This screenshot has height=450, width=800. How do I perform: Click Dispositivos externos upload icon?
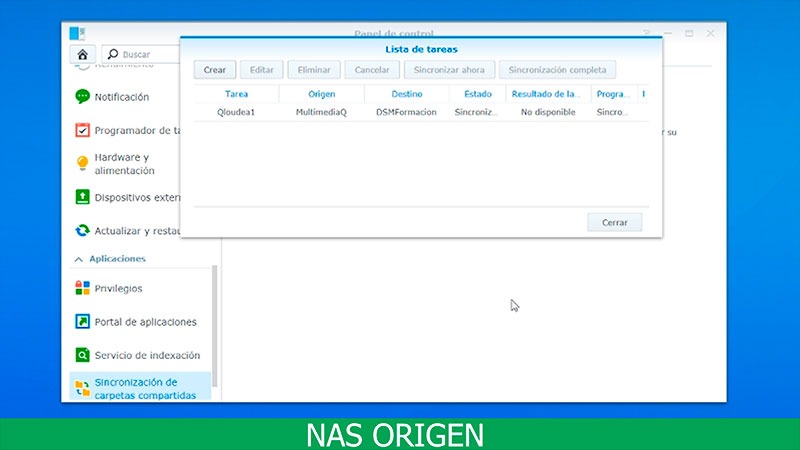(82, 197)
